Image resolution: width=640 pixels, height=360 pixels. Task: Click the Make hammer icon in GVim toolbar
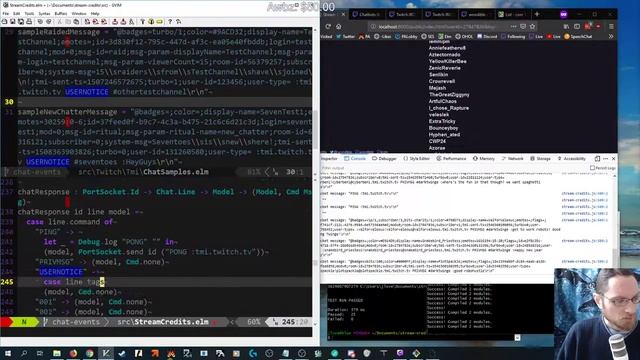pos(142,21)
